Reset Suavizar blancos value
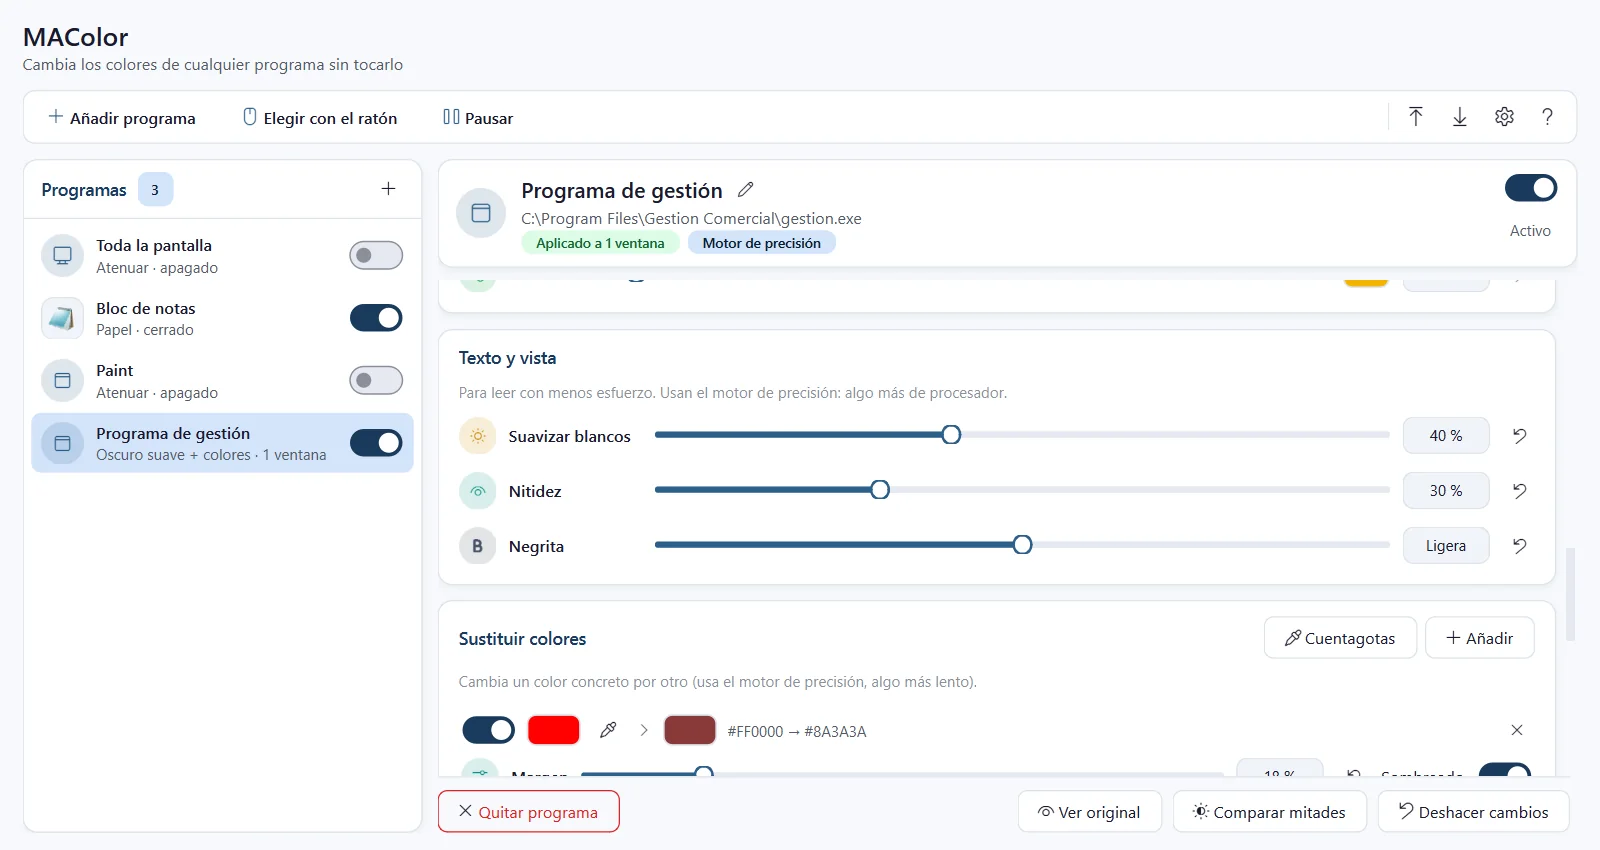The height and width of the screenshot is (850, 1600). pos(1519,436)
